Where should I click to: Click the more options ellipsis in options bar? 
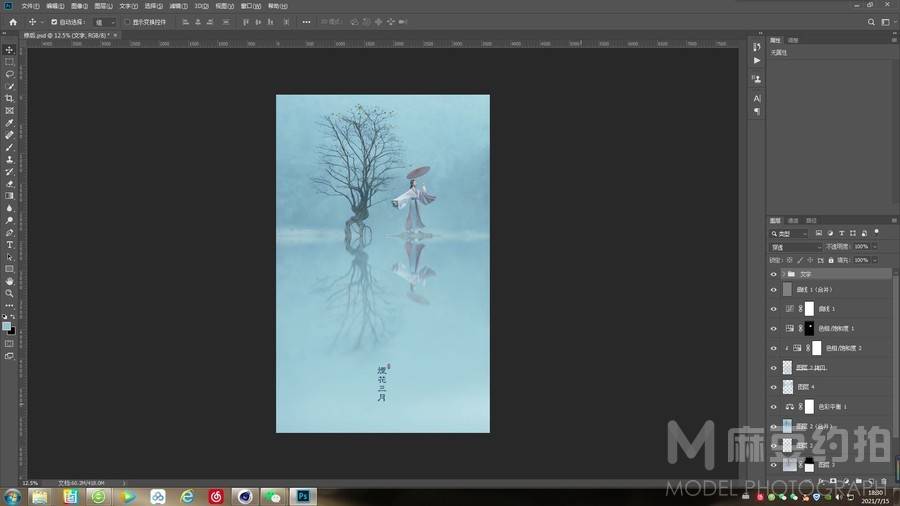pos(307,22)
